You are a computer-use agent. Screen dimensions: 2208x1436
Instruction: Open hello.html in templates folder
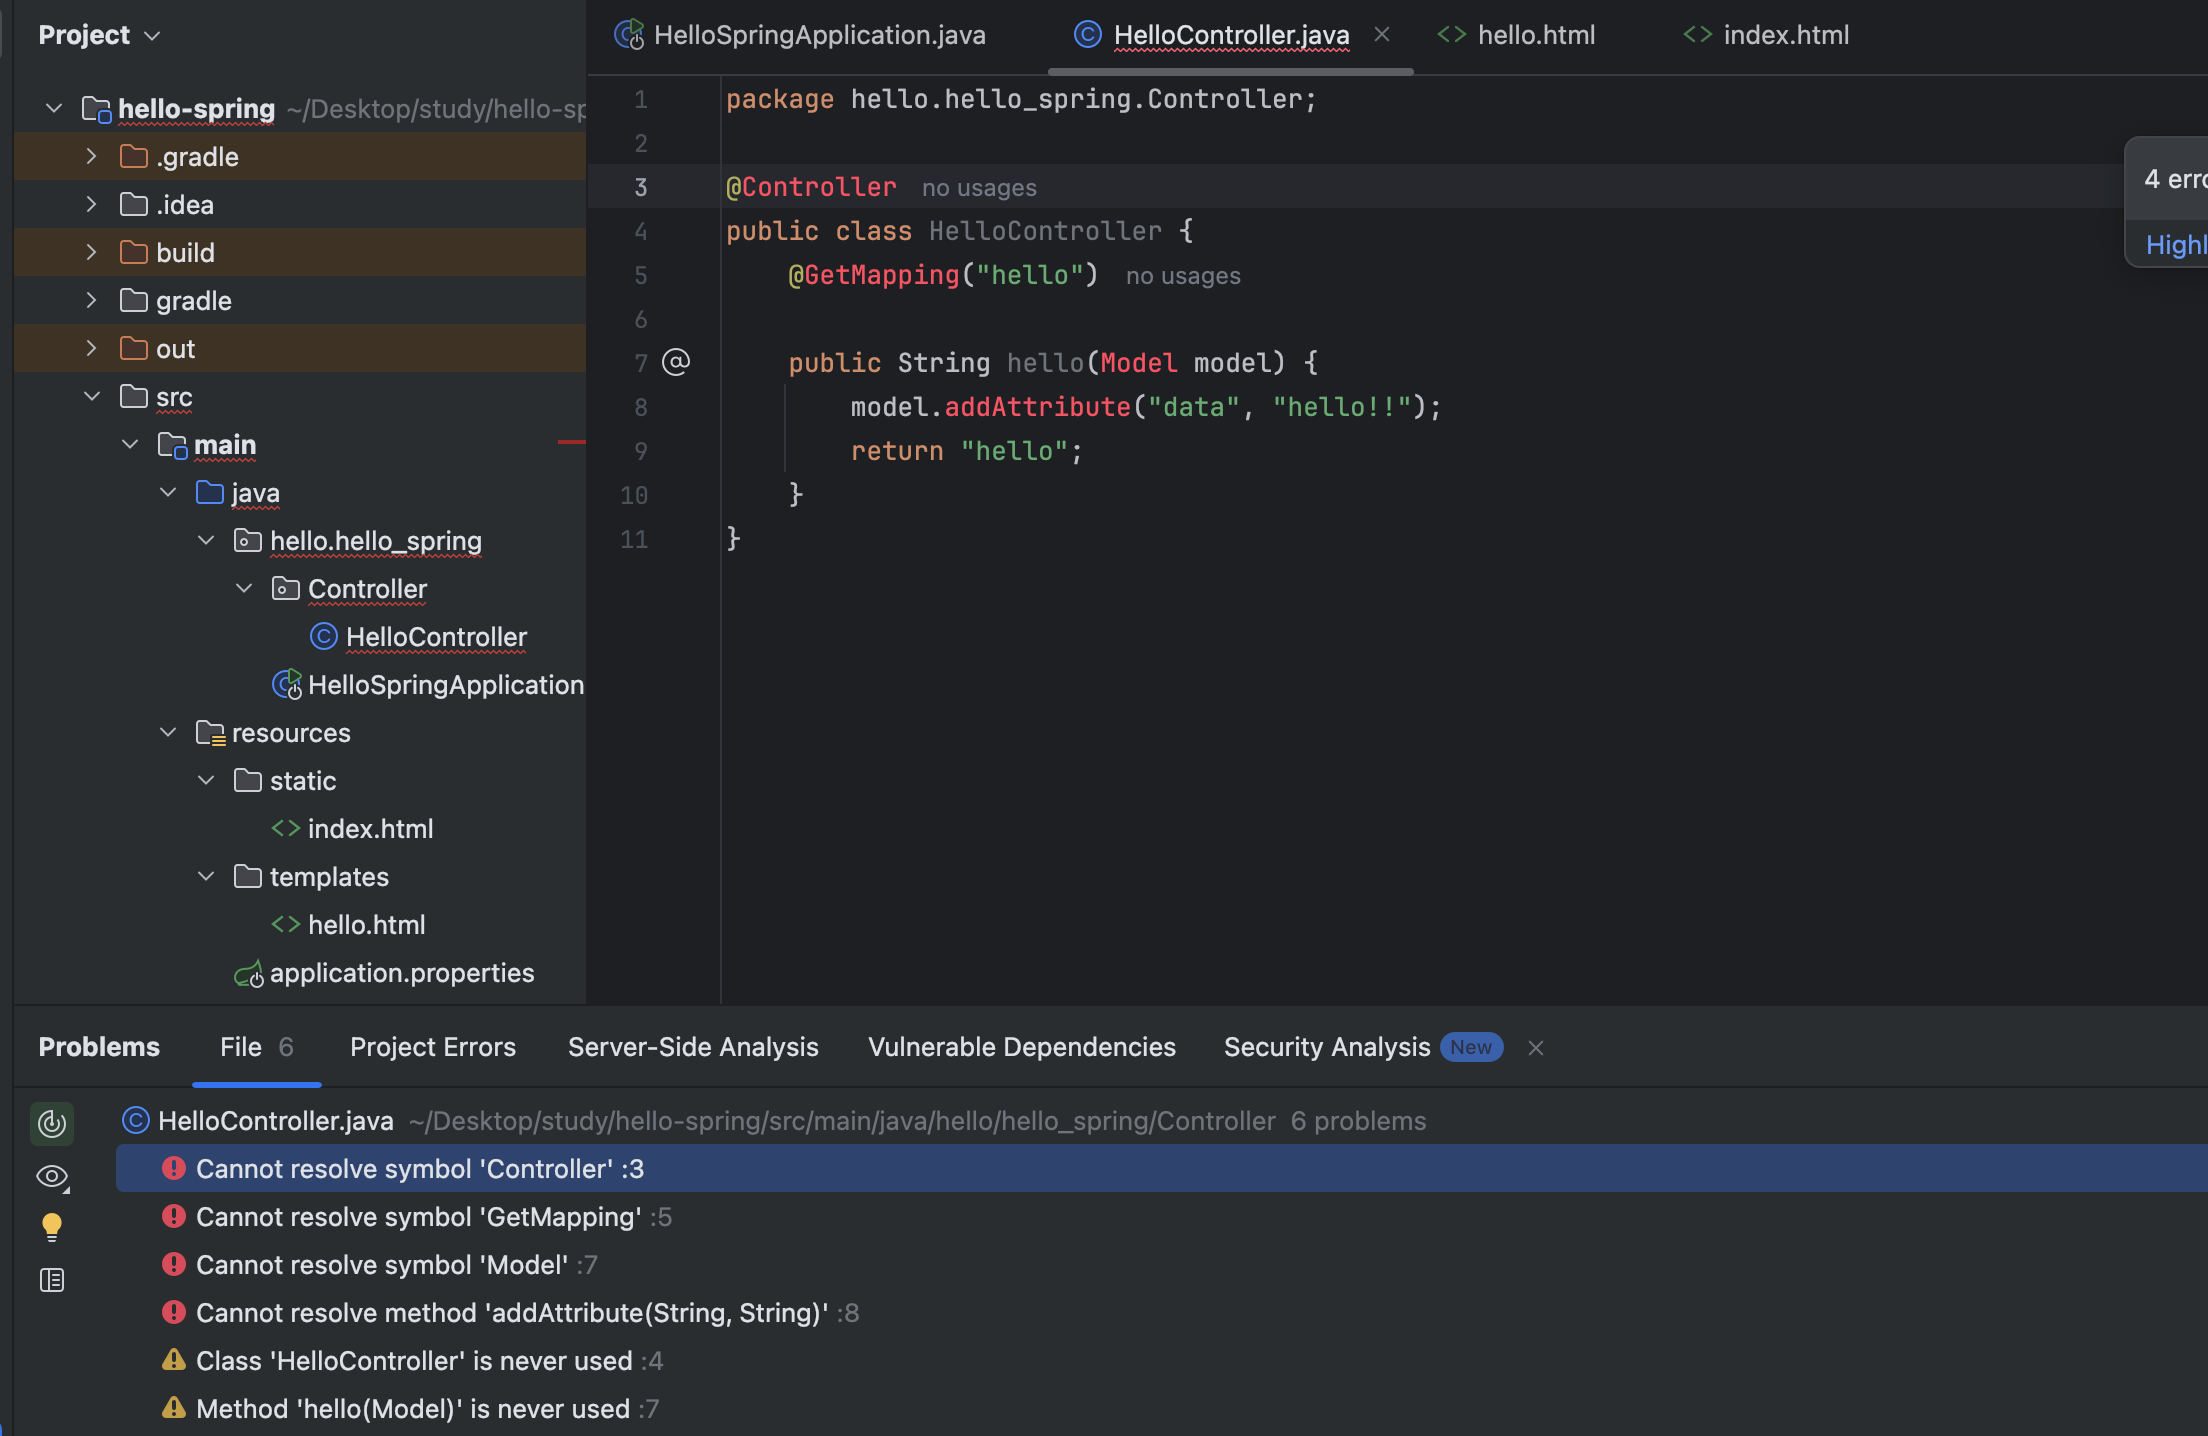(x=366, y=924)
